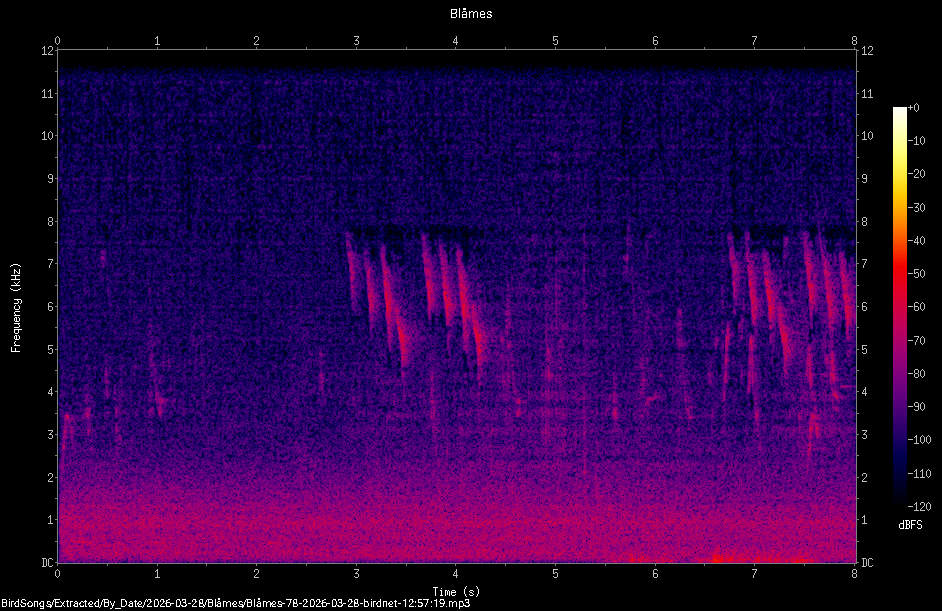Click the descending chirp near 4.2 seconds
942x611 pixels.
470,312
